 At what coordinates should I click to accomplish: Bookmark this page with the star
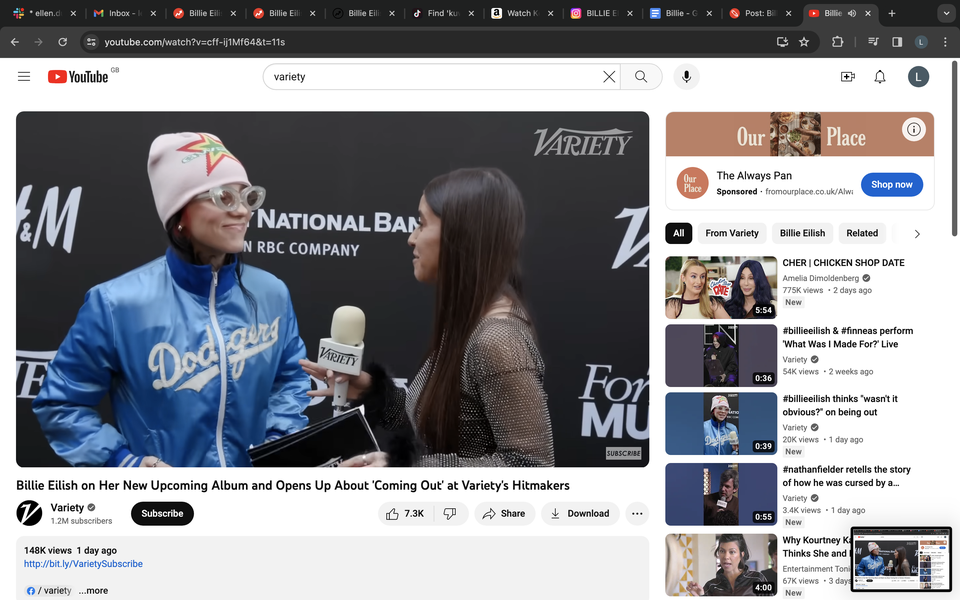[804, 42]
